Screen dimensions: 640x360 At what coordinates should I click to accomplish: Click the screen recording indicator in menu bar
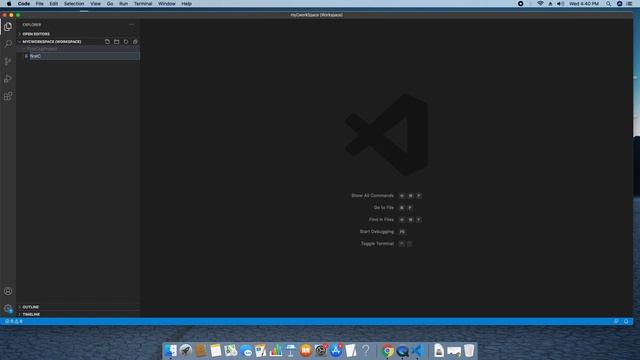[520, 4]
